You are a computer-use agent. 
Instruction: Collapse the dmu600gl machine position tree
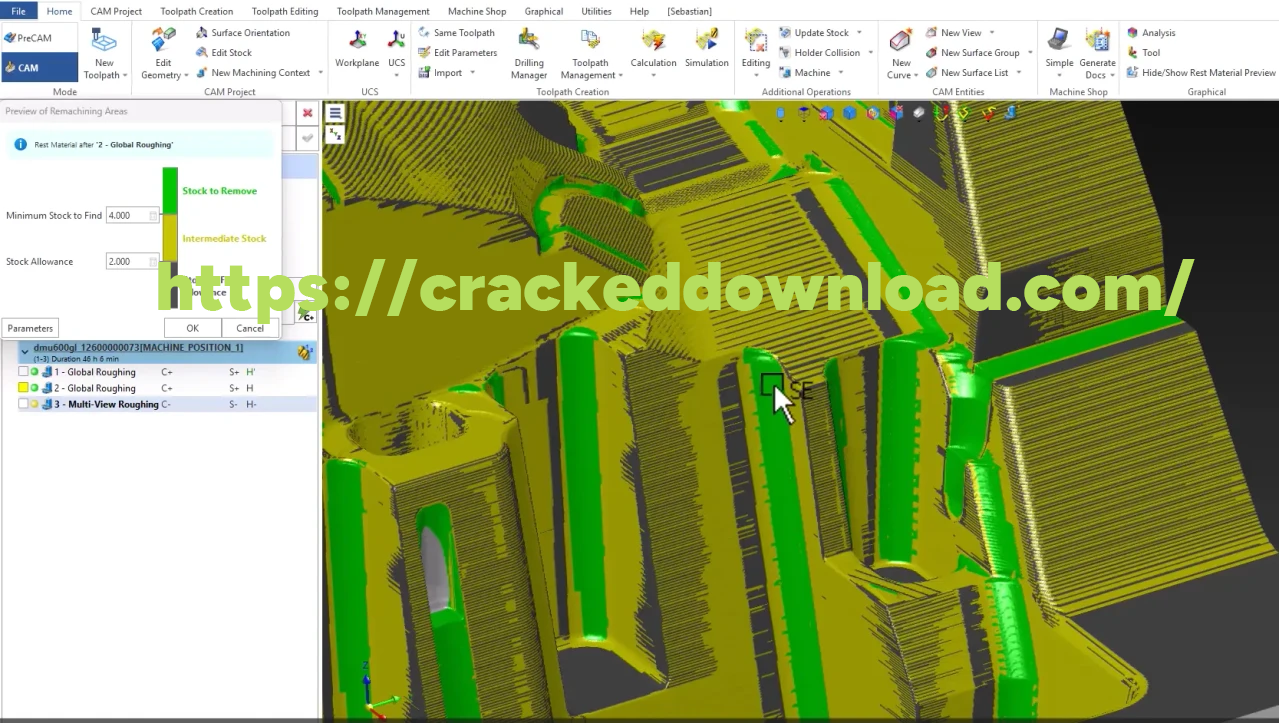click(x=25, y=352)
